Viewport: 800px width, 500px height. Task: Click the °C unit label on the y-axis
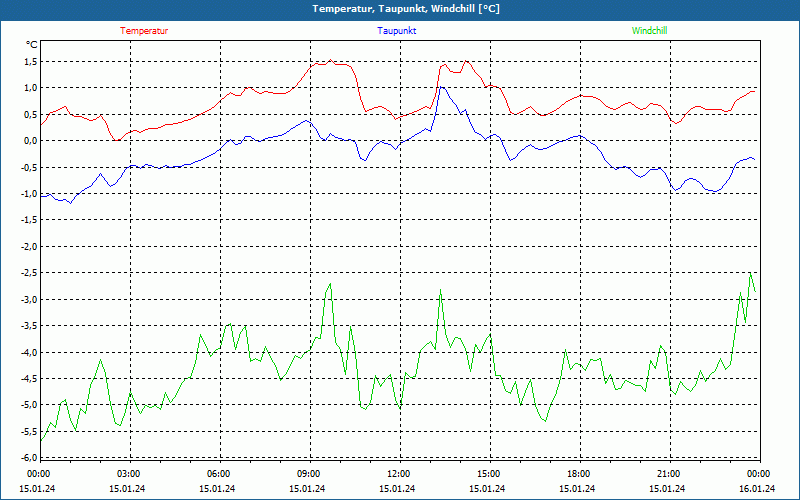(x=32, y=45)
